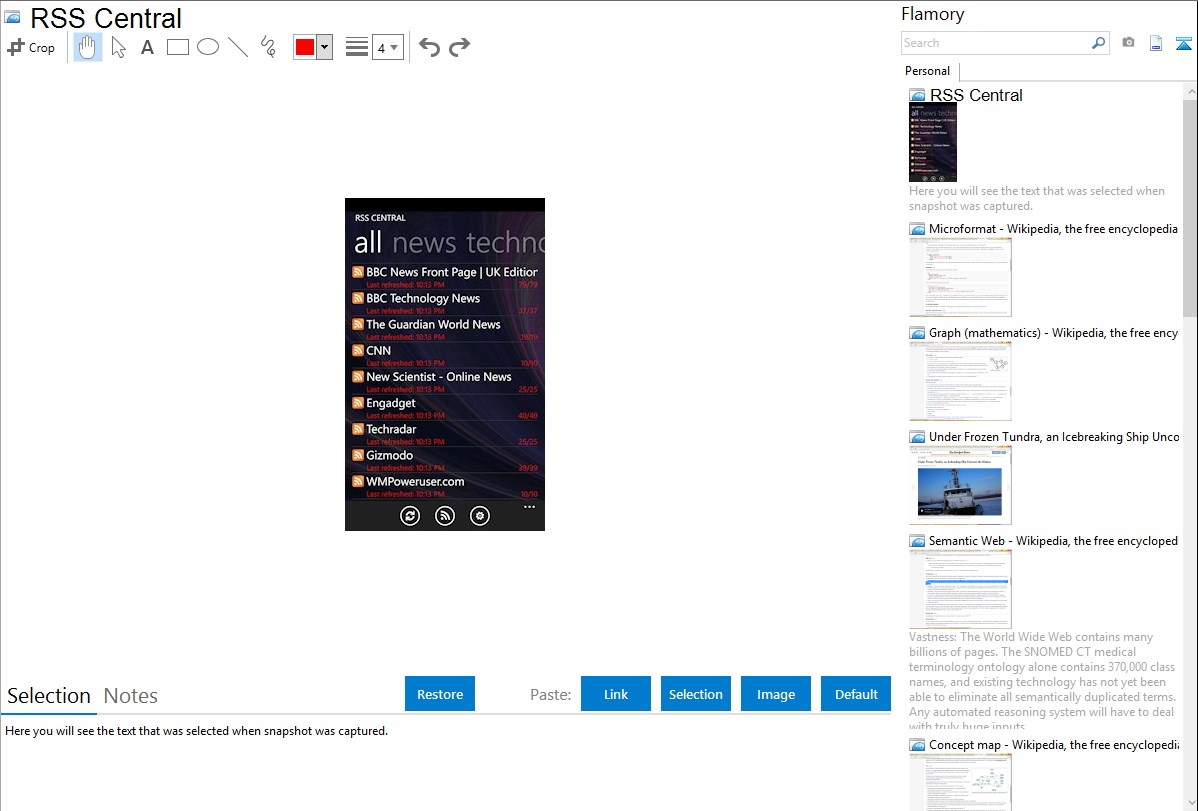Click the "Vastness: The World Wide Web" description text
Image resolution: width=1198 pixels, height=811 pixels.
click(x=1043, y=682)
